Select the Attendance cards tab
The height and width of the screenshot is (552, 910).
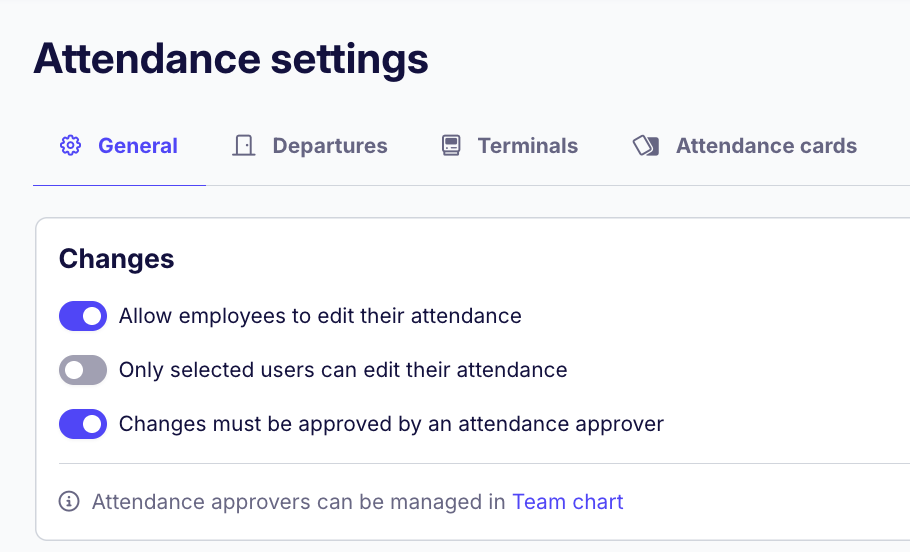click(766, 146)
